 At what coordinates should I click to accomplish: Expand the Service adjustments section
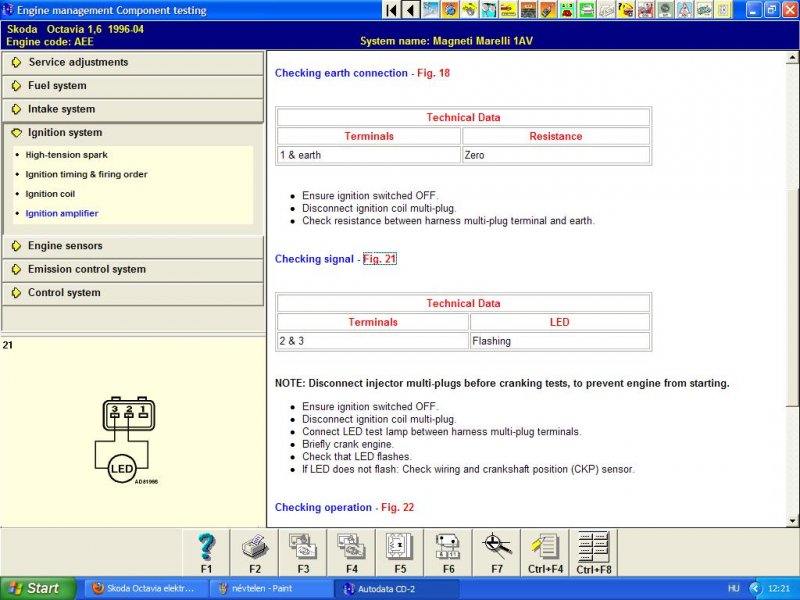coord(133,62)
